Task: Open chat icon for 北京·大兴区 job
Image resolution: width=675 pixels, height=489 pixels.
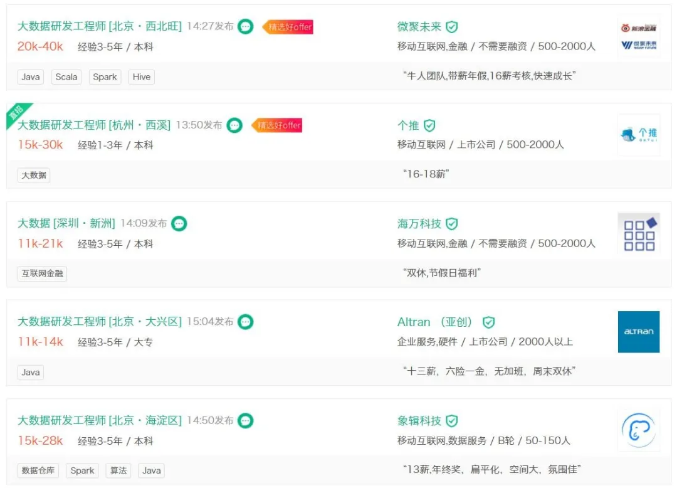Action: (x=245, y=322)
